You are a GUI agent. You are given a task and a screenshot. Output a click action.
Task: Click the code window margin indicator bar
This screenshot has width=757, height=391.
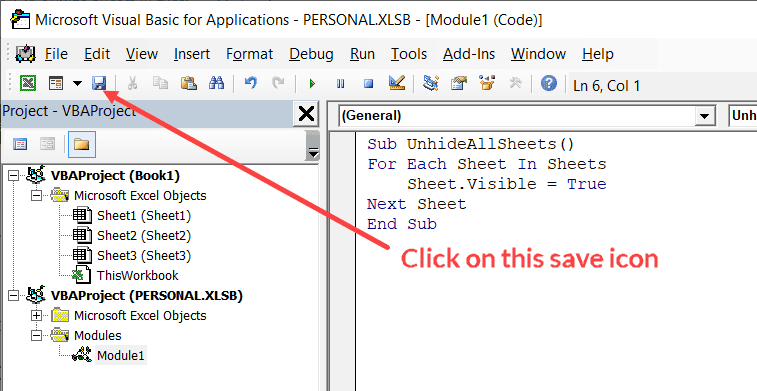(342, 261)
